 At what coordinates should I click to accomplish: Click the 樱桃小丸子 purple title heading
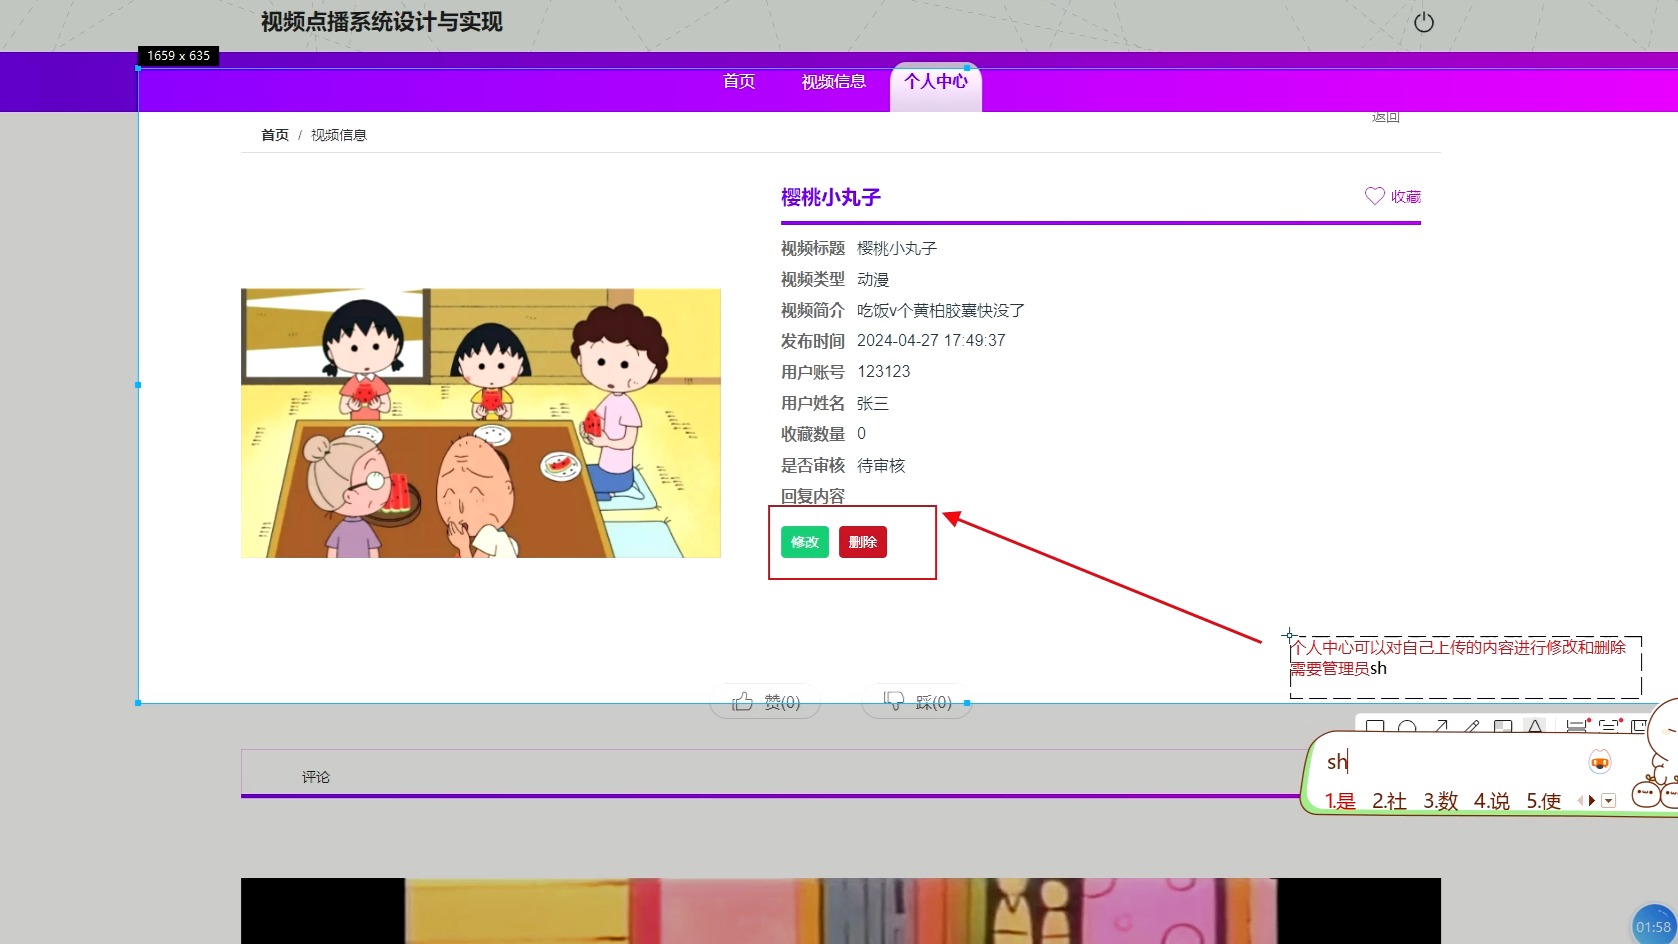(x=831, y=197)
